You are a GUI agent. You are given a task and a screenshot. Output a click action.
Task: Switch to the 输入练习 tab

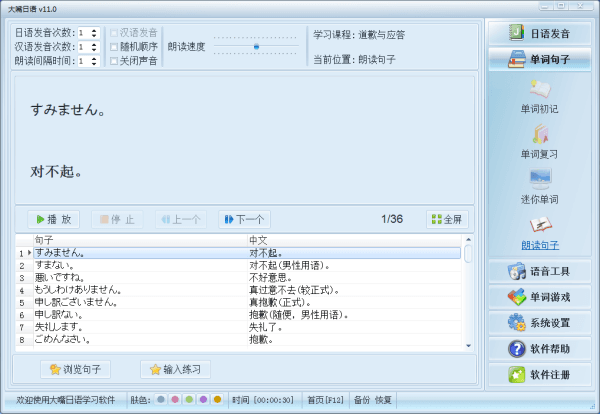coord(175,370)
